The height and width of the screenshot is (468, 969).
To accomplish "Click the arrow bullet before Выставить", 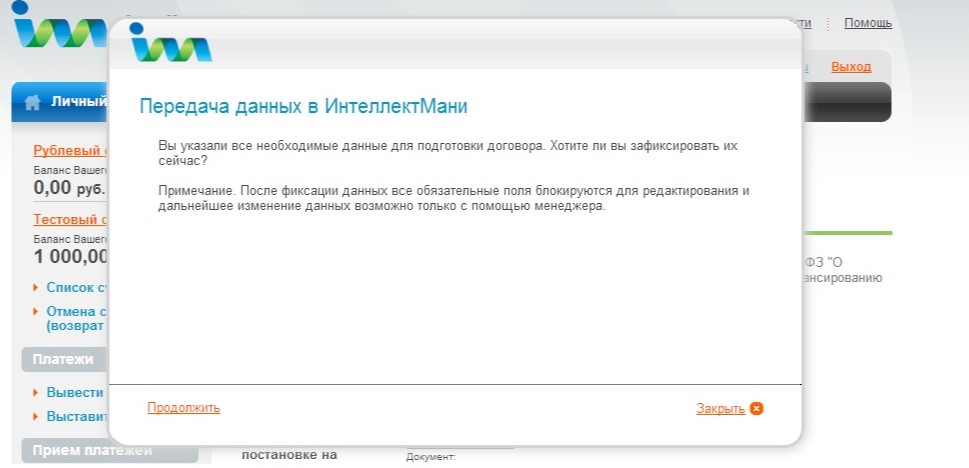I will (37, 416).
